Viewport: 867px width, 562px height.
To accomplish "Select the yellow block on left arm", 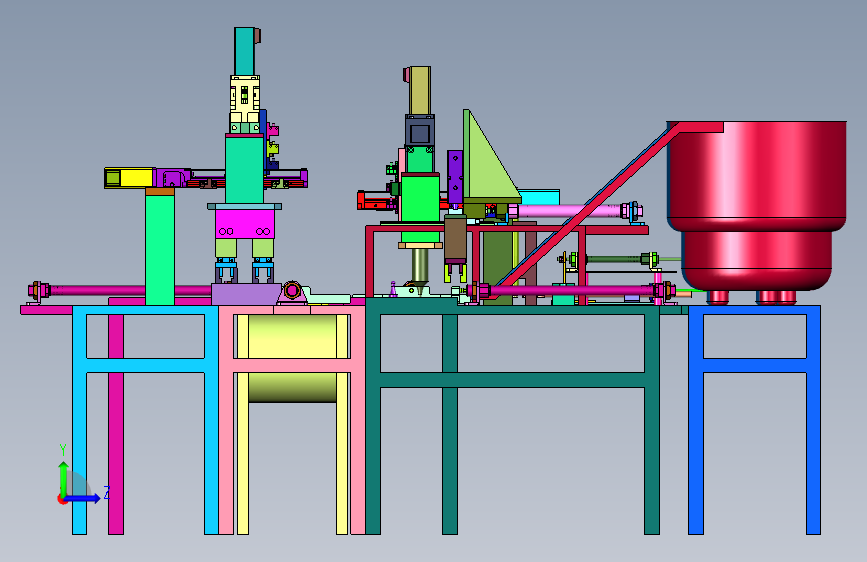I will (x=136, y=178).
